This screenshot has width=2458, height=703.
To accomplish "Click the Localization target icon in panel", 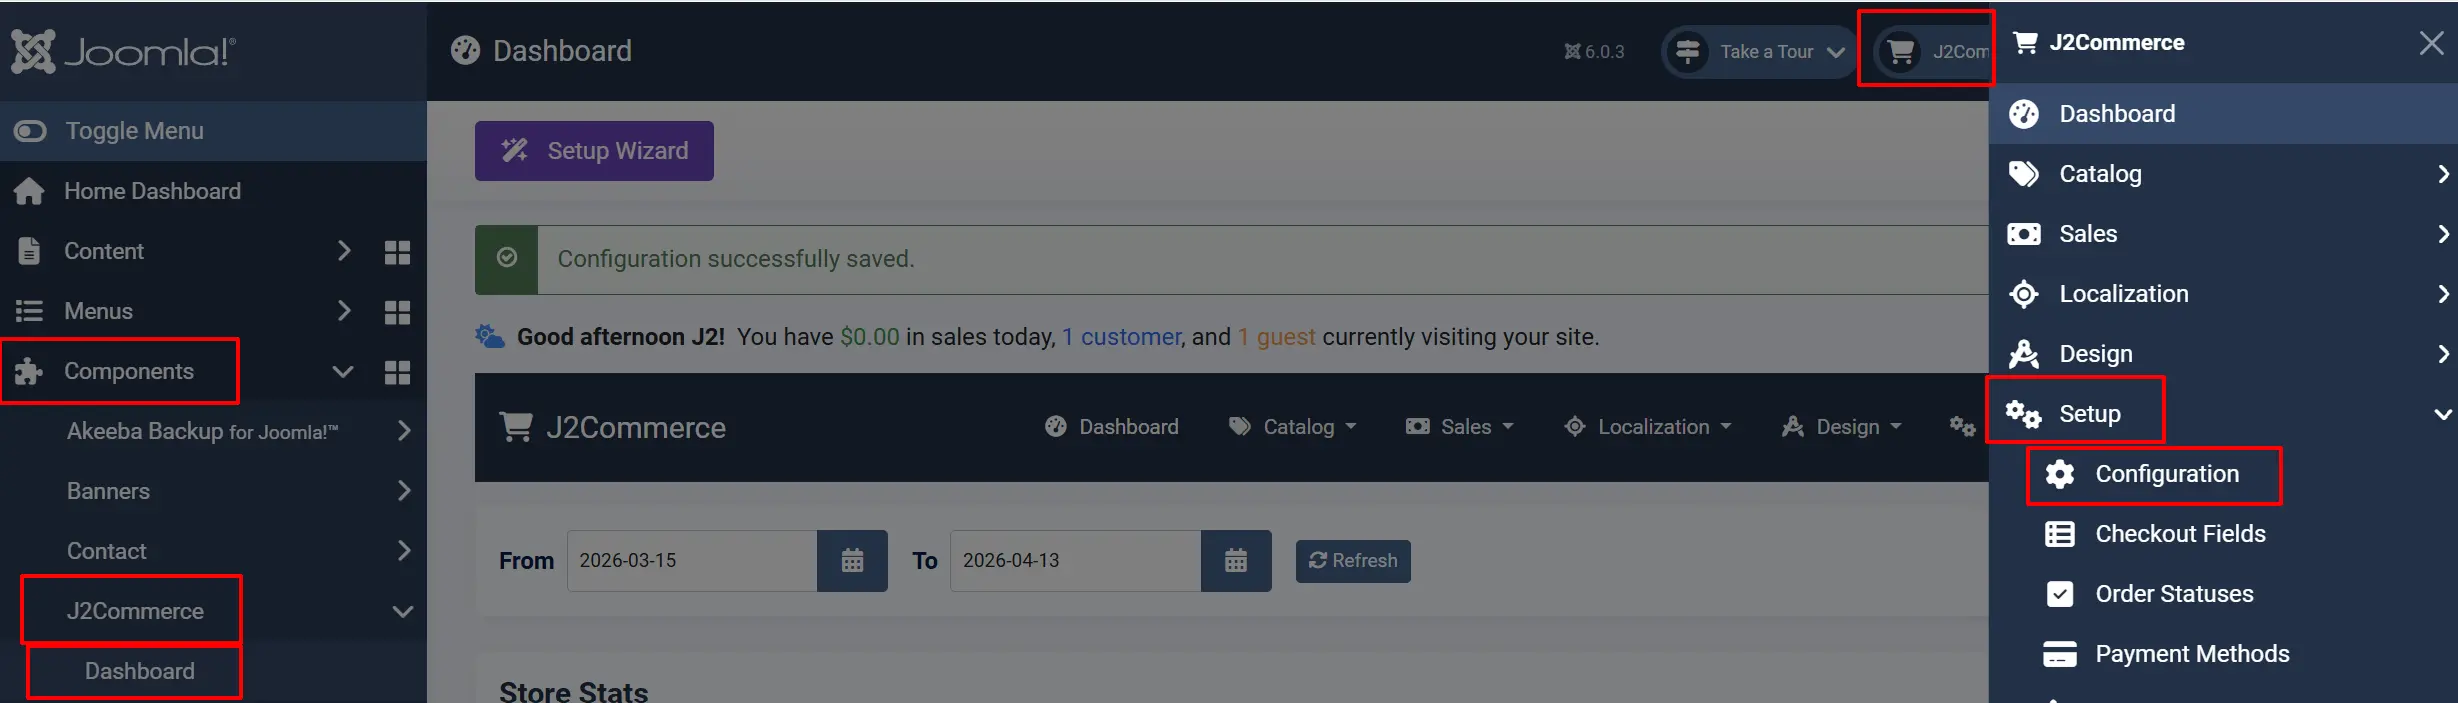I will click(2024, 294).
